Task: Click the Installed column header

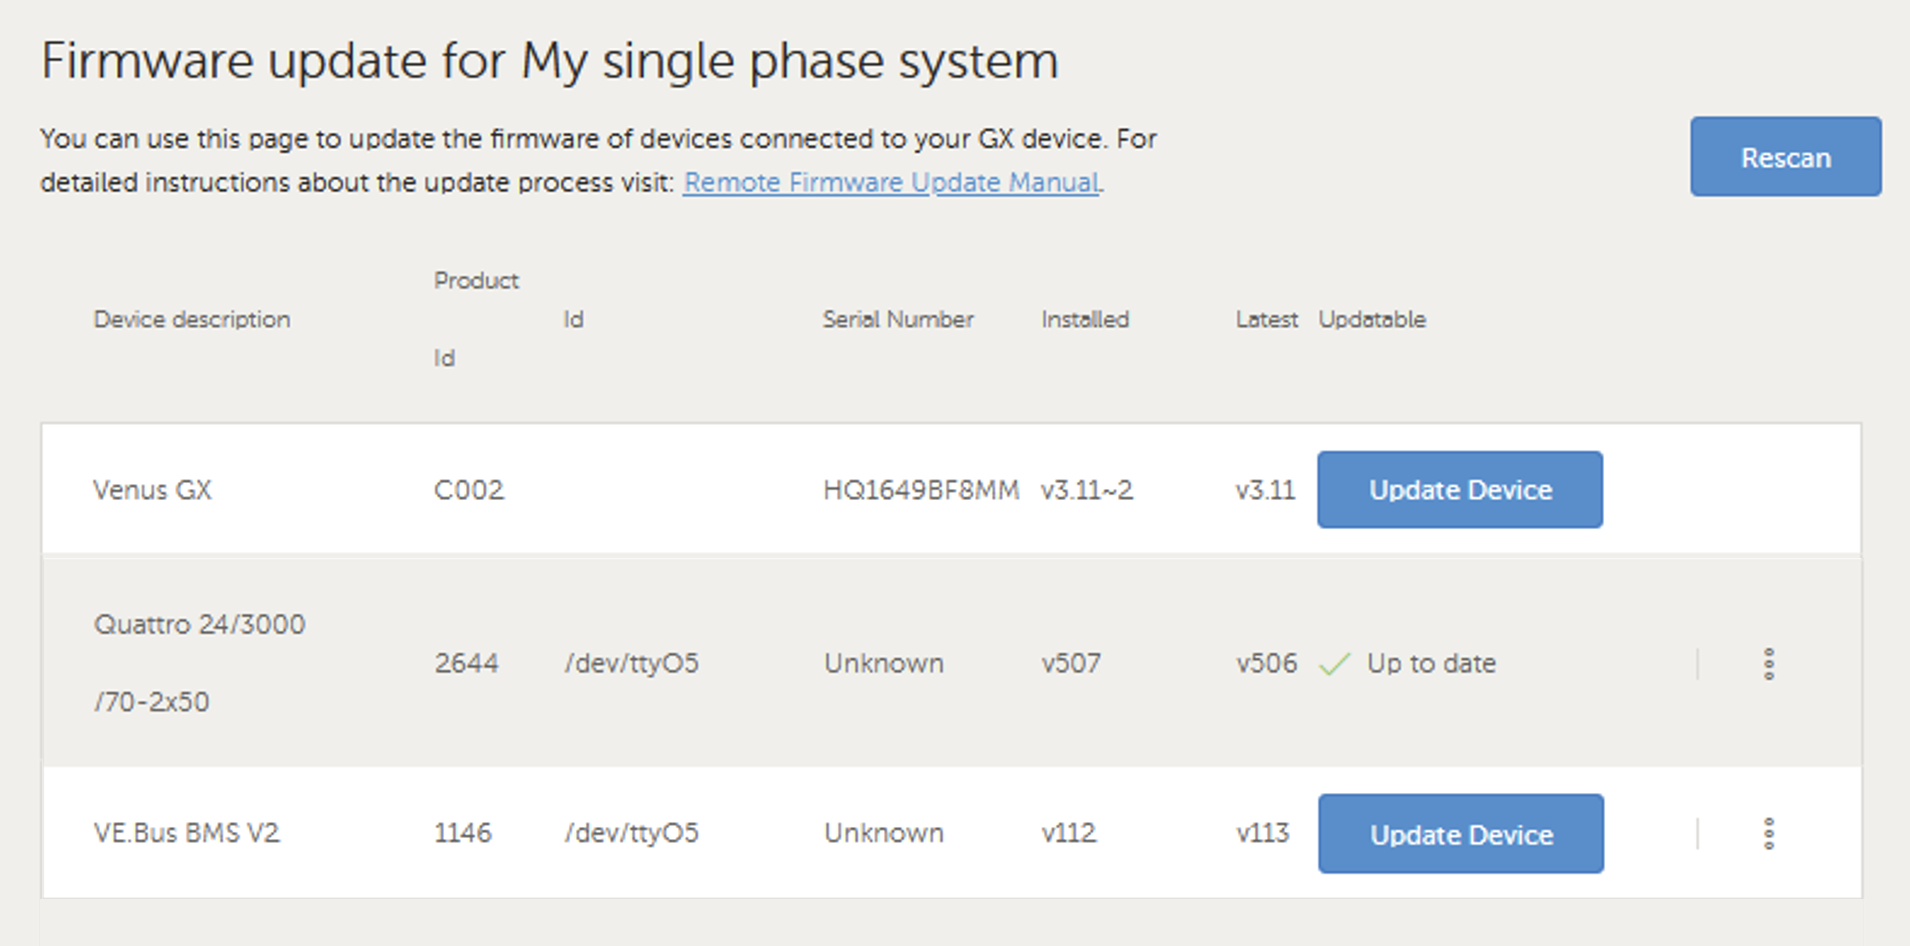Action: tap(1083, 319)
